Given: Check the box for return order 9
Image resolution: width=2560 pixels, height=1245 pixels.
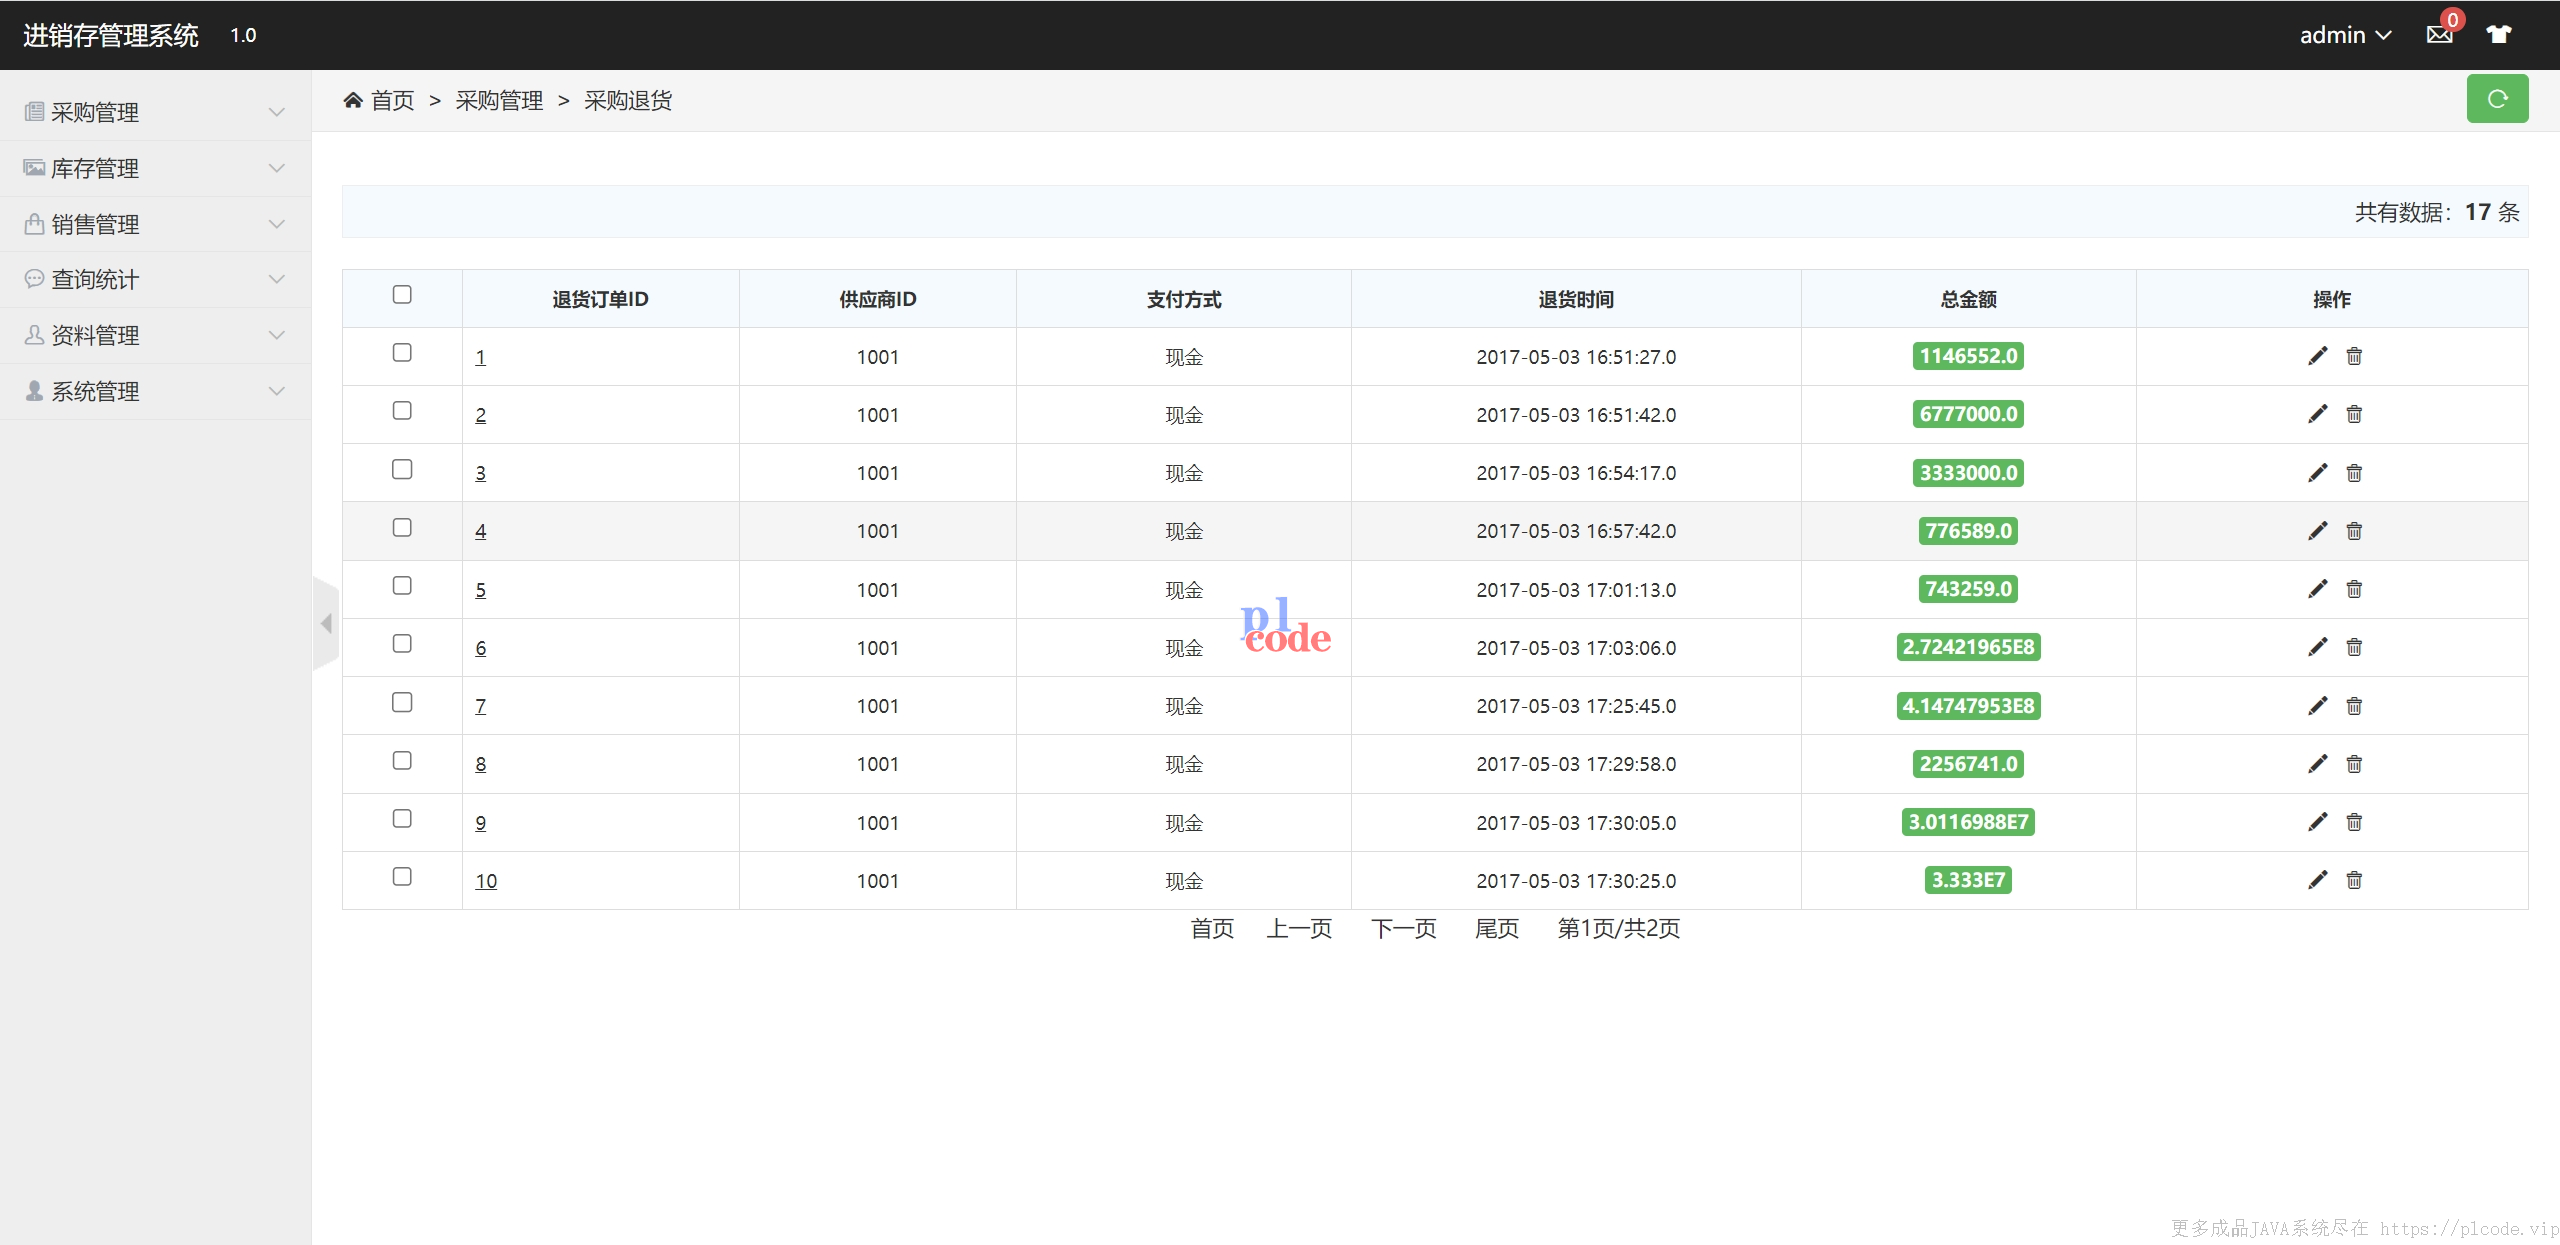Looking at the screenshot, I should pos(402,818).
